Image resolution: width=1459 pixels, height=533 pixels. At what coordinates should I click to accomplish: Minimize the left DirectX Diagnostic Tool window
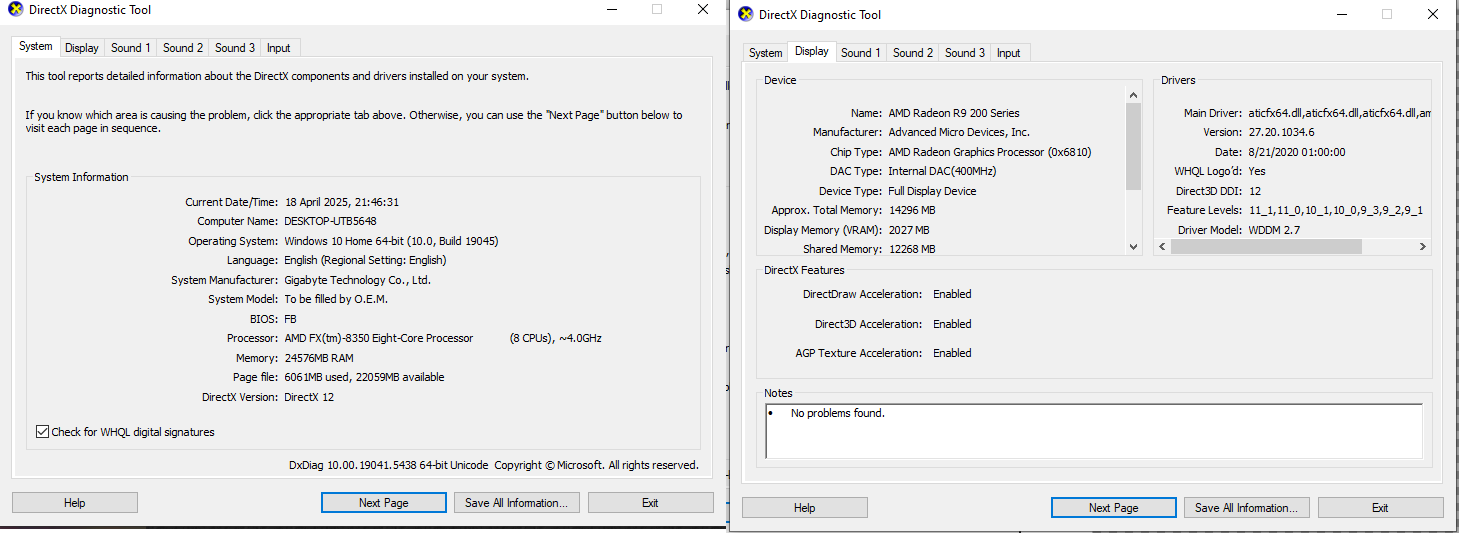[x=611, y=10]
